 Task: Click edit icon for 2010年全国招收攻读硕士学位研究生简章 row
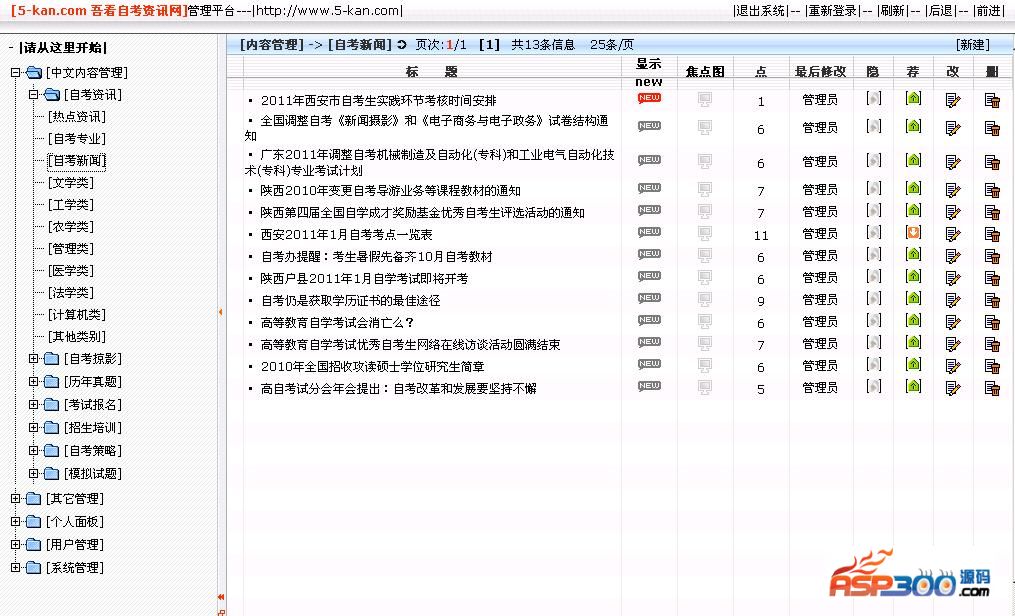pos(953,366)
